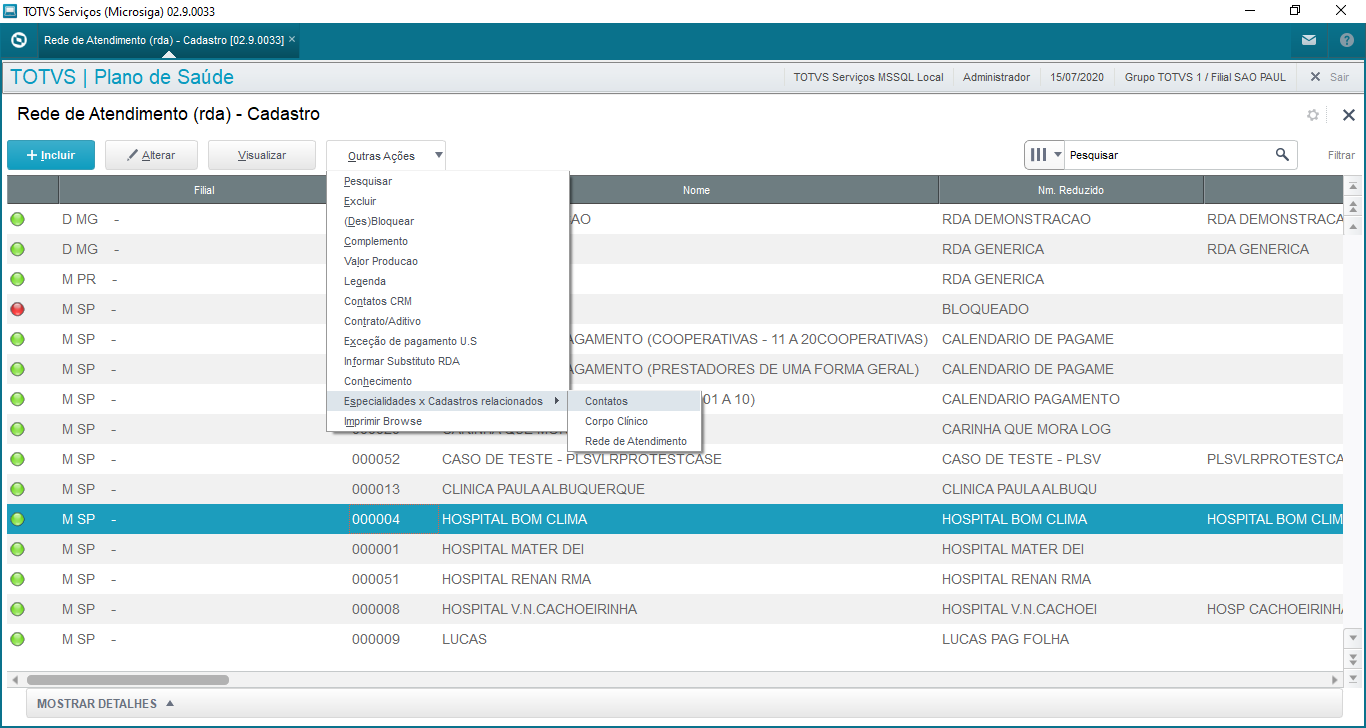Close the Rede de Atendimento tab
The width and height of the screenshot is (1366, 728).
point(292,40)
